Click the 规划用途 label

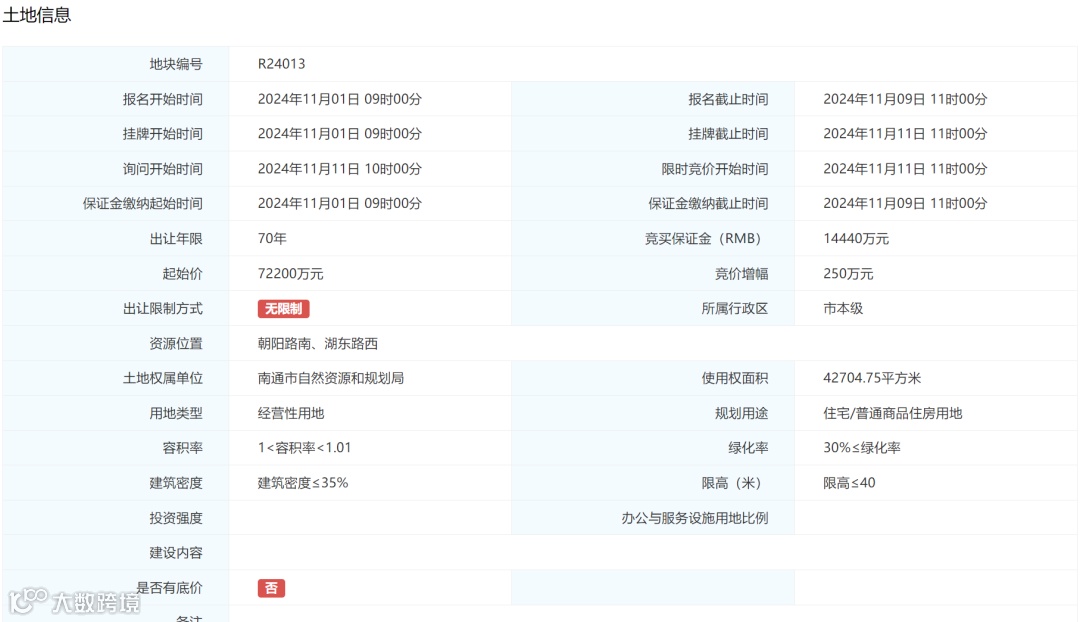pos(742,413)
